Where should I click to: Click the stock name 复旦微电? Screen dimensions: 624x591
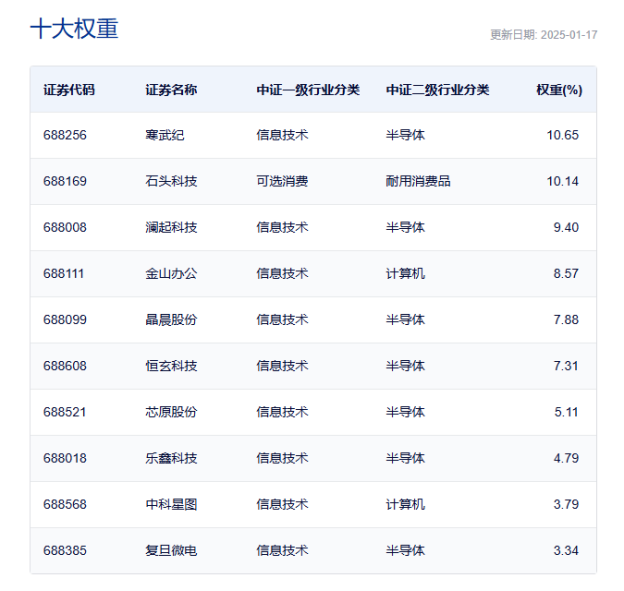coord(171,551)
